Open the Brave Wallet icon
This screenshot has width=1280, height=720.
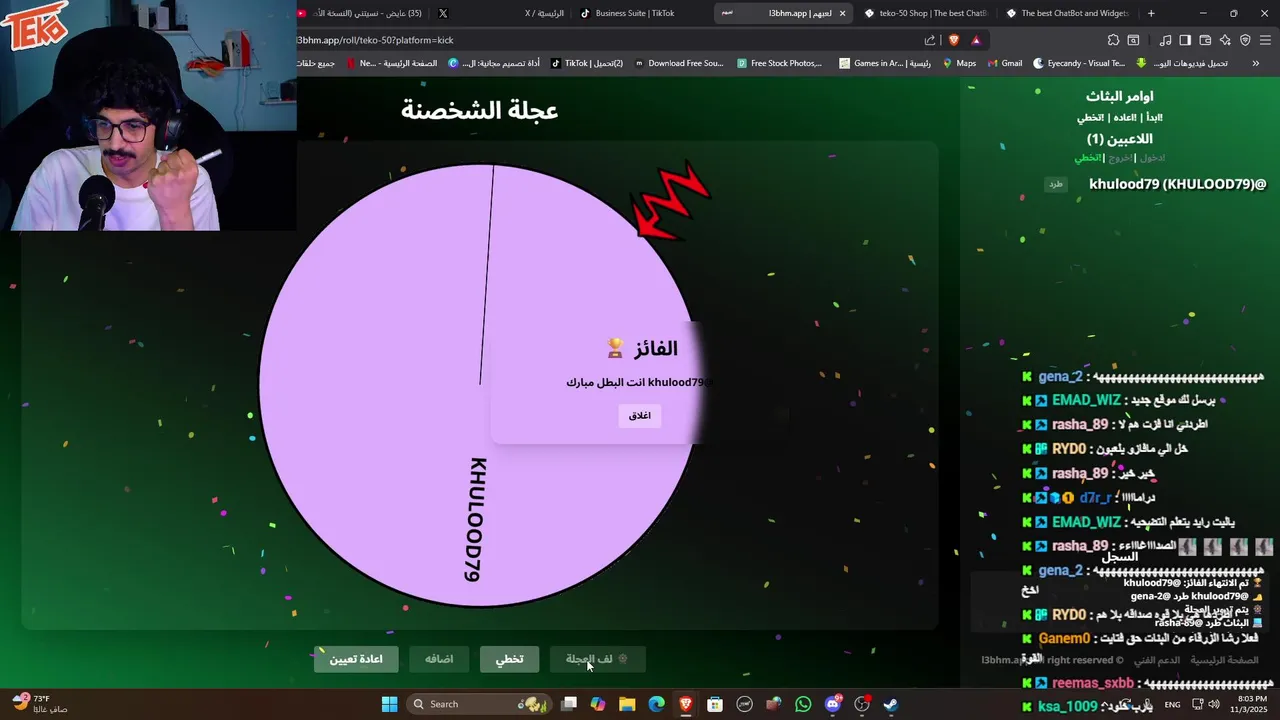1205,40
